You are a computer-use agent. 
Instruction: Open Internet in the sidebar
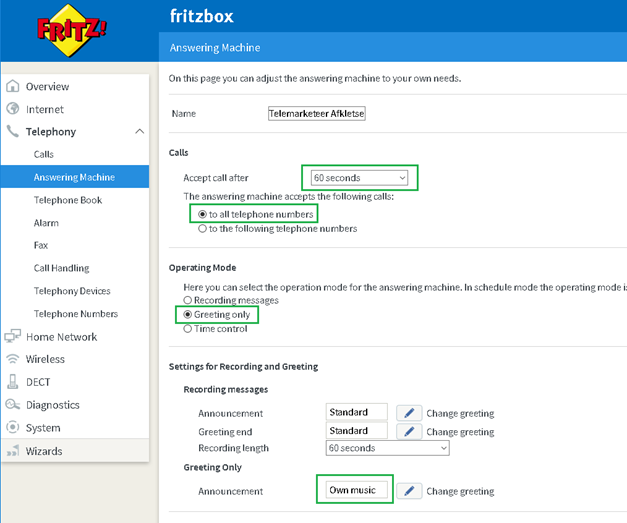pyautogui.click(x=44, y=109)
